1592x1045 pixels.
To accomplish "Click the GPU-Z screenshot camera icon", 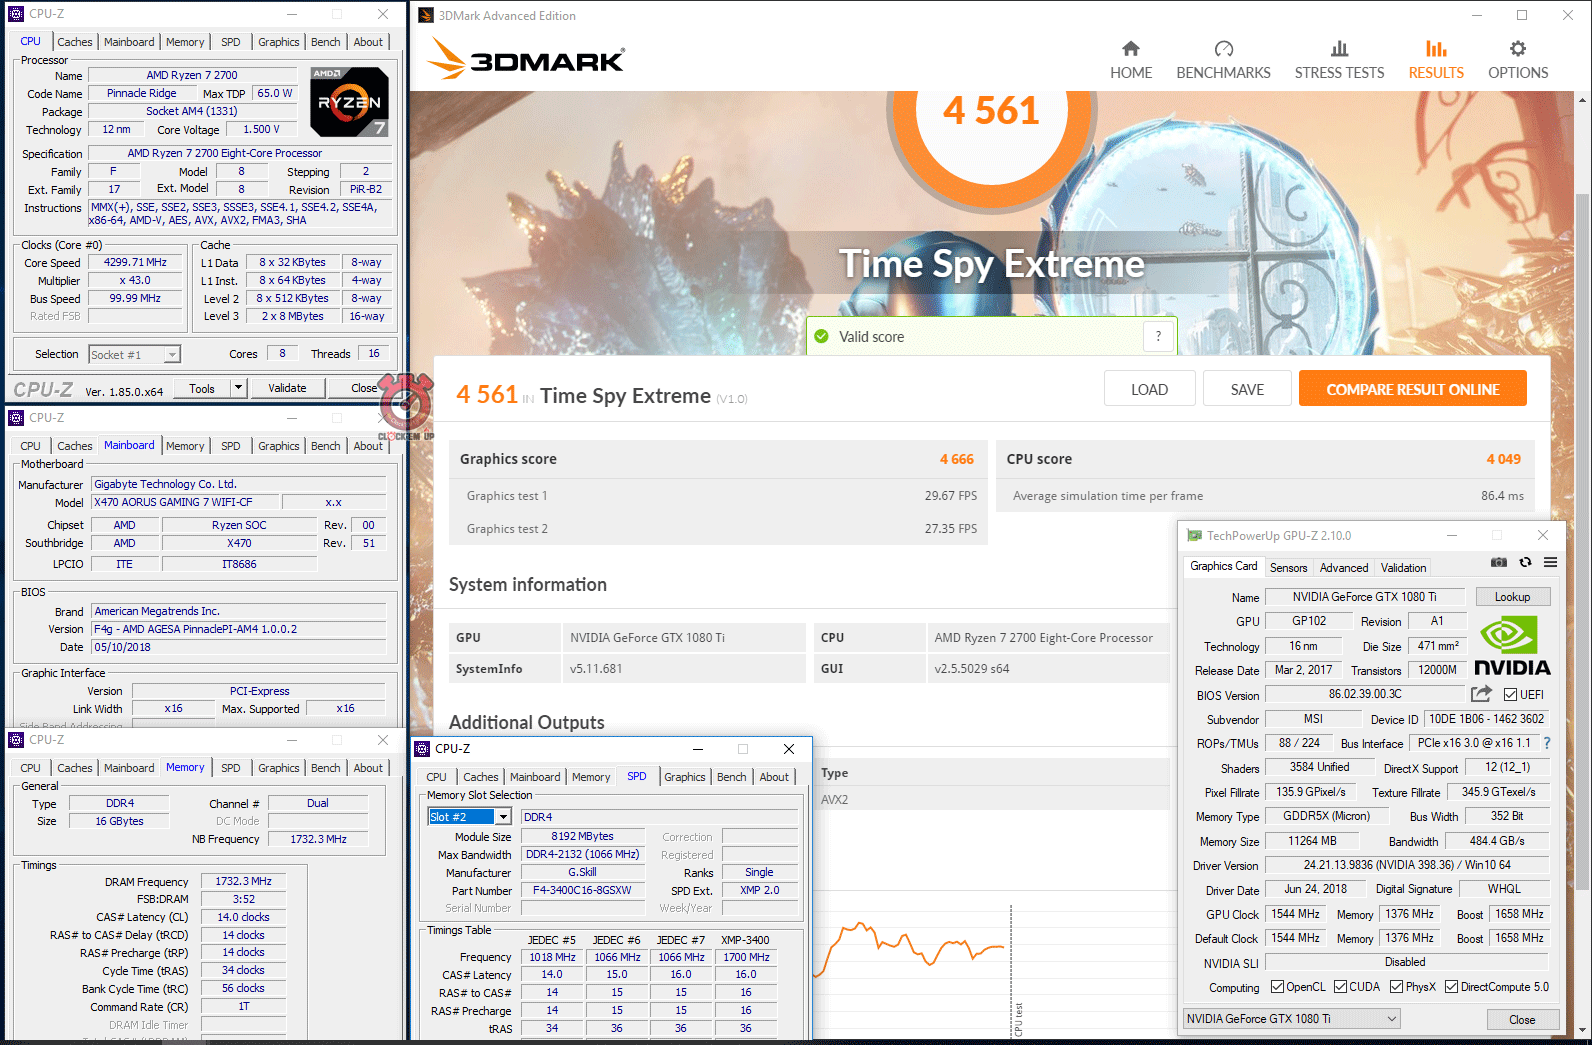I will pos(1498,563).
